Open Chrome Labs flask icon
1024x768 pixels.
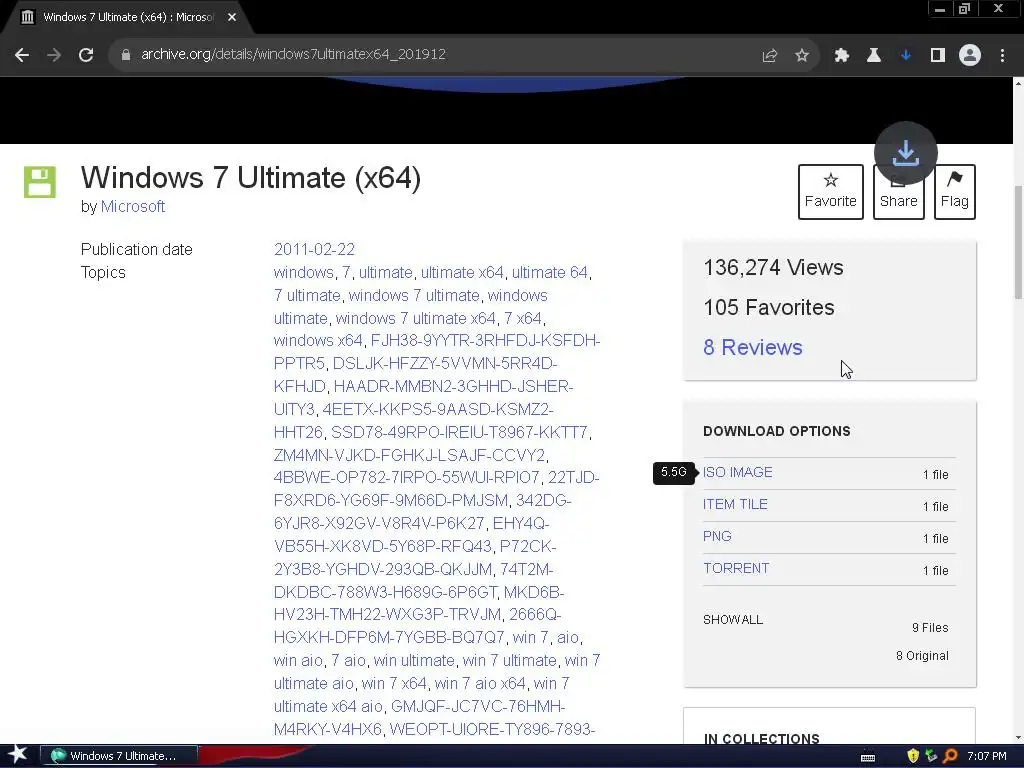pyautogui.click(x=874, y=56)
